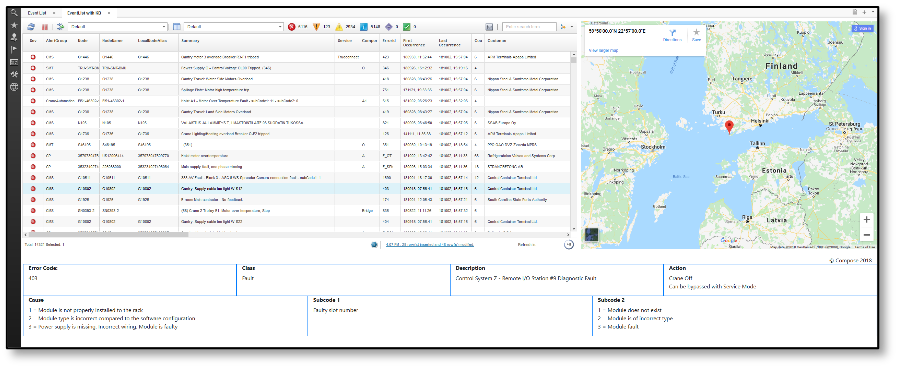898x368 pixels.
Task: Sort by the Node column header
Action: click(87, 40)
